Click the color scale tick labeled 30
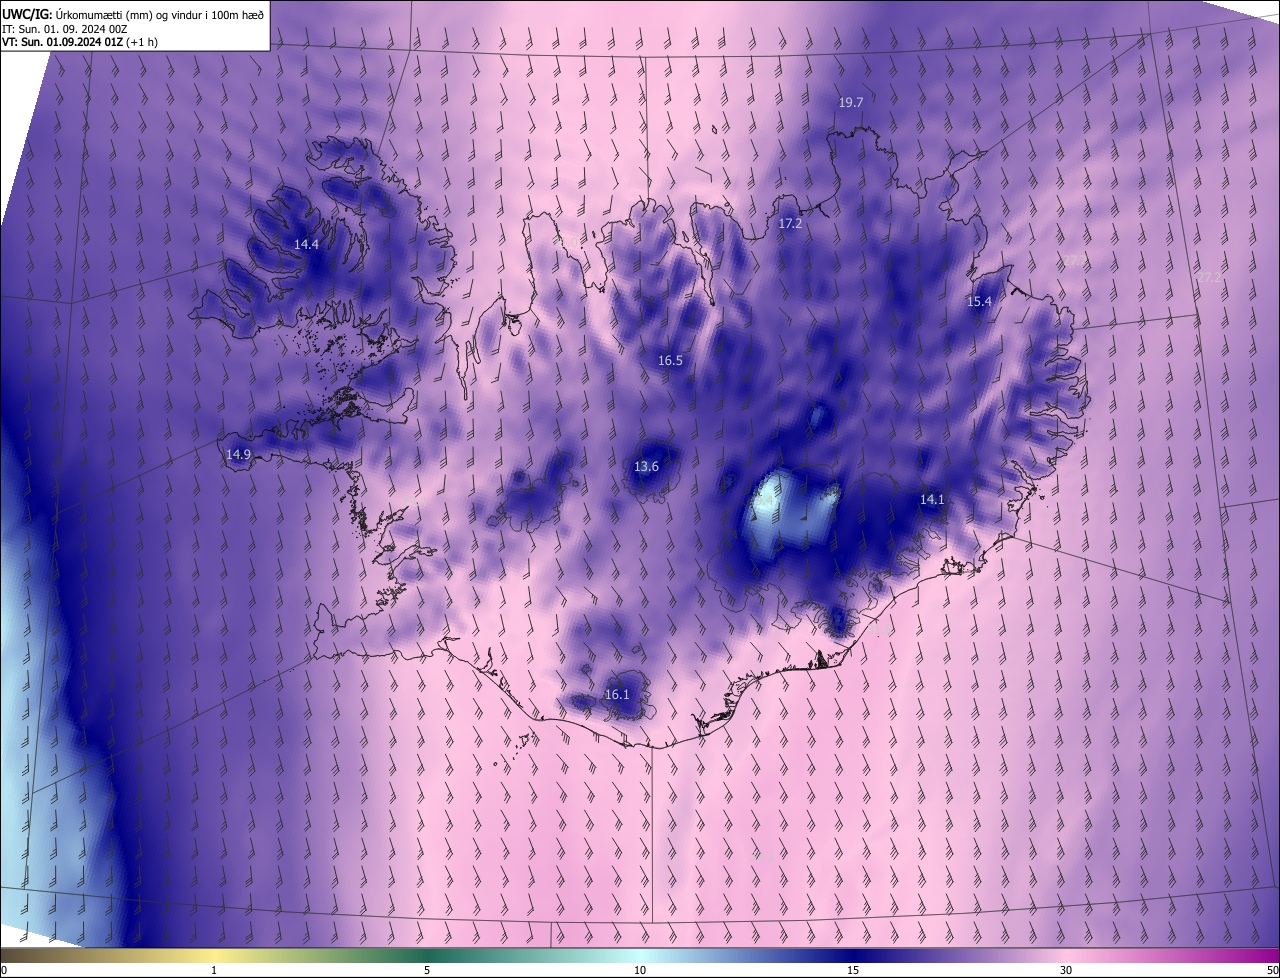The width and height of the screenshot is (1280, 978). (1066, 970)
